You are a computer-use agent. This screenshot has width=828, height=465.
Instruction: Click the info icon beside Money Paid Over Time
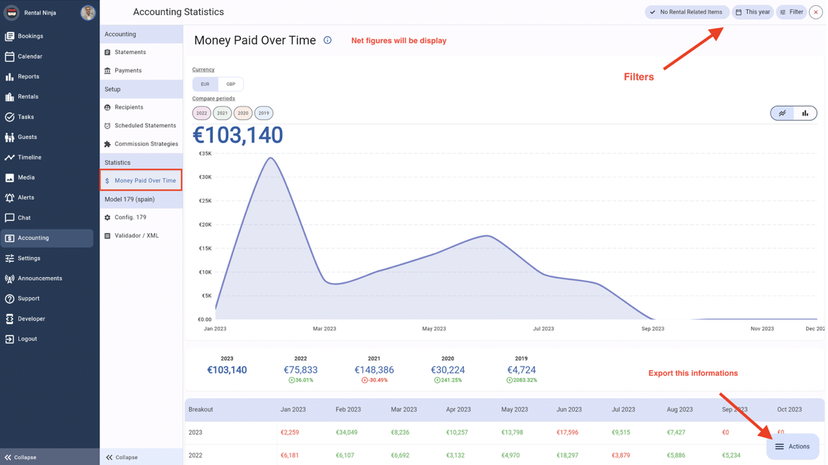pyautogui.click(x=327, y=41)
